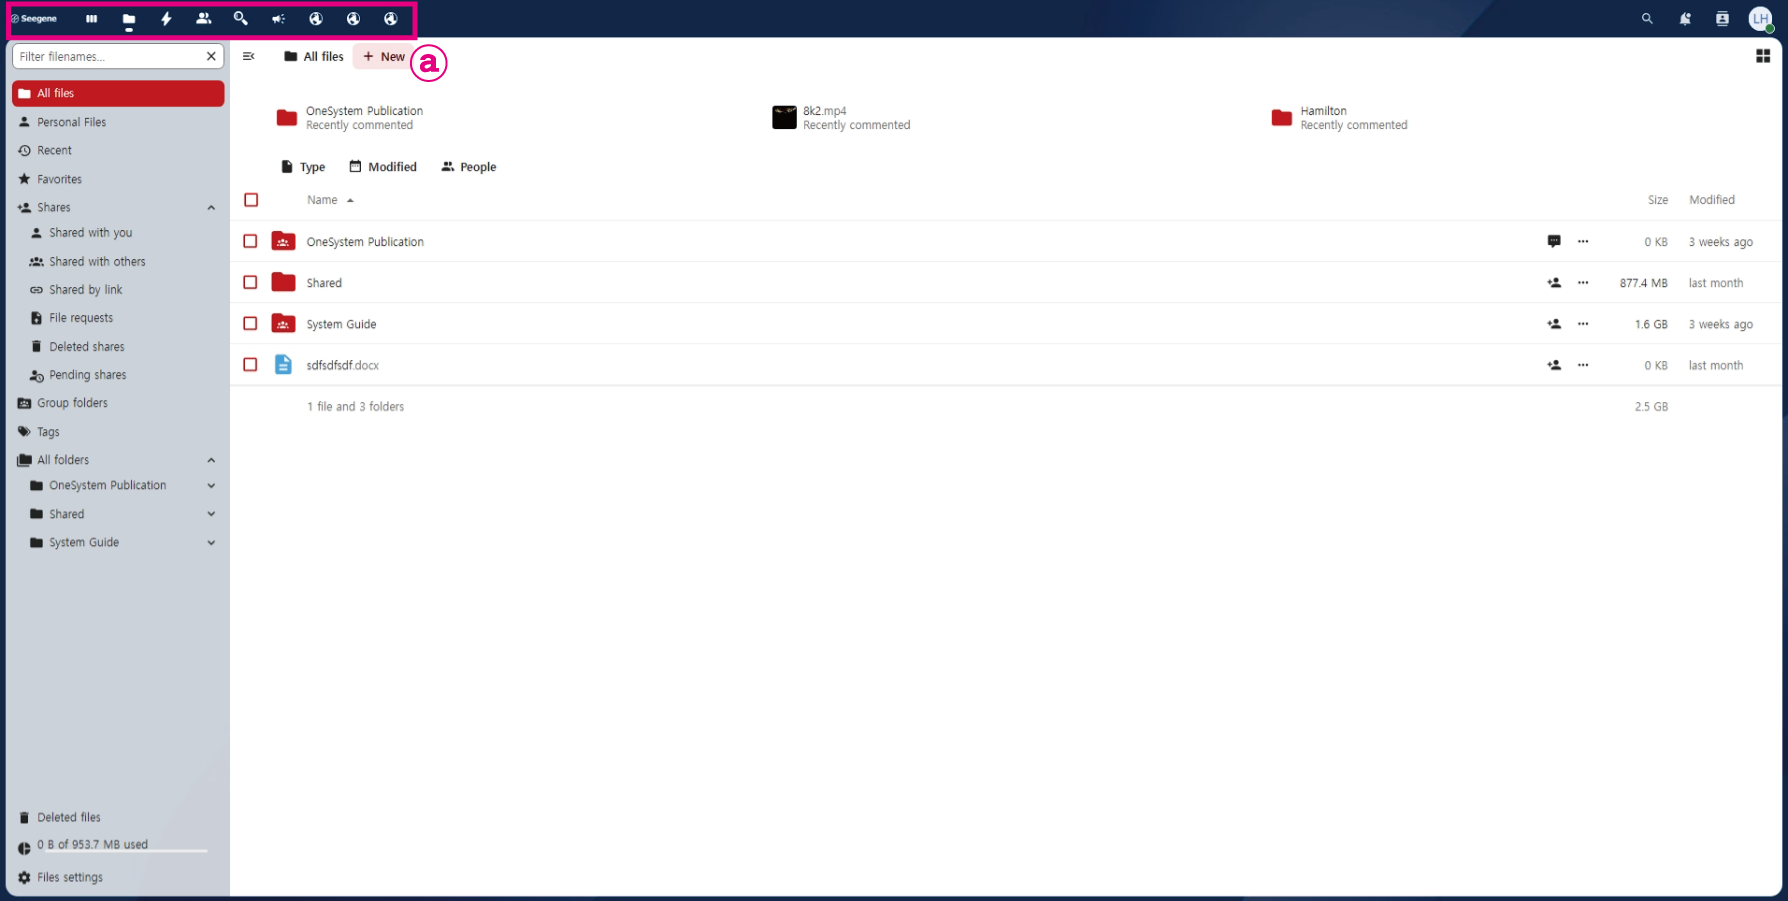1788x901 pixels.
Task: Go to Favorites in sidebar
Action: point(59,180)
